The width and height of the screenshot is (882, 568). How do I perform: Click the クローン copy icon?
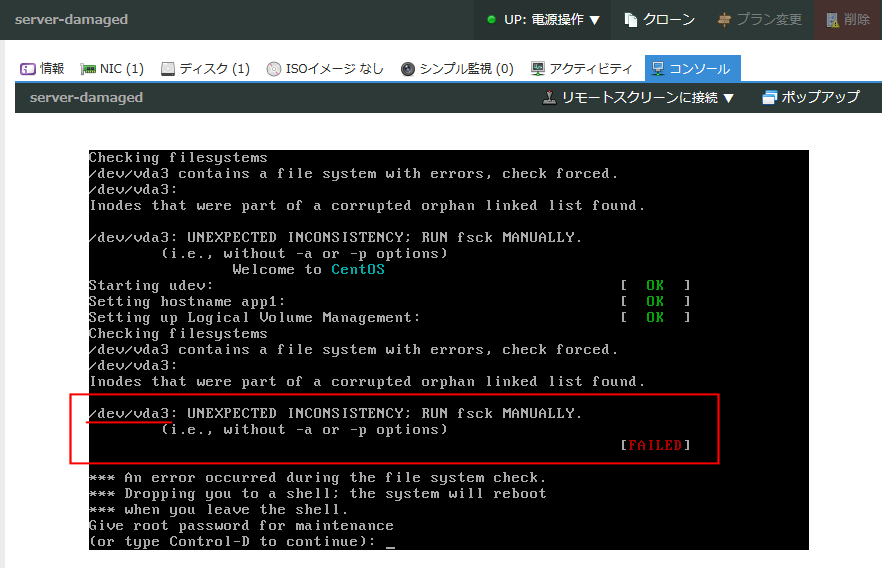tap(630, 20)
